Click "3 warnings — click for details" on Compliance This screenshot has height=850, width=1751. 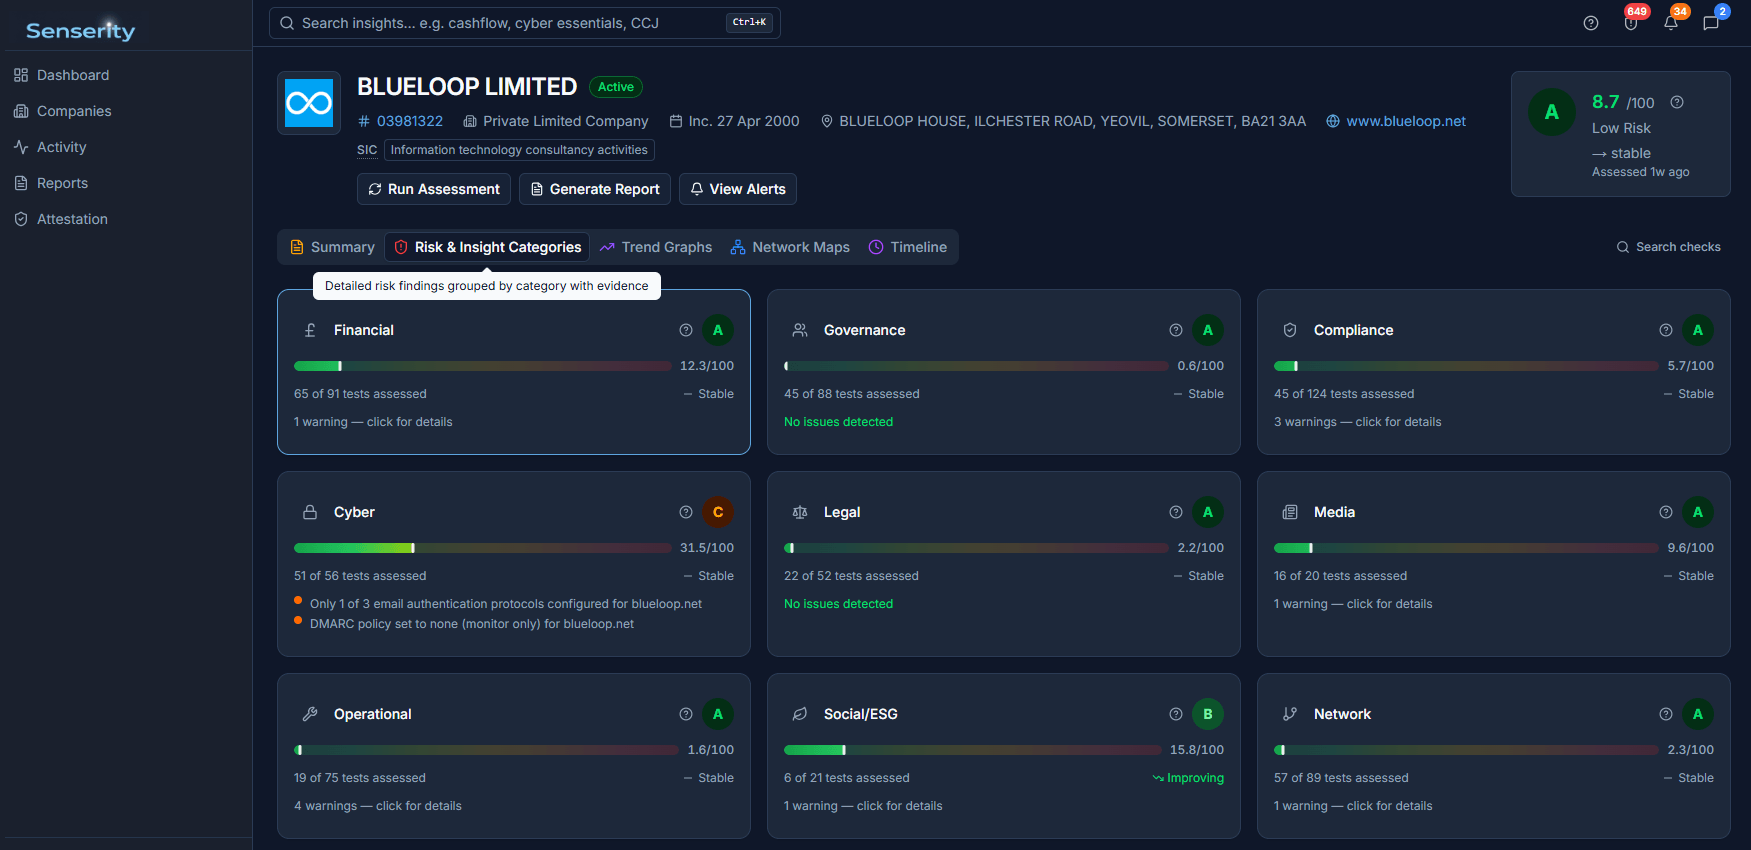1358,422
